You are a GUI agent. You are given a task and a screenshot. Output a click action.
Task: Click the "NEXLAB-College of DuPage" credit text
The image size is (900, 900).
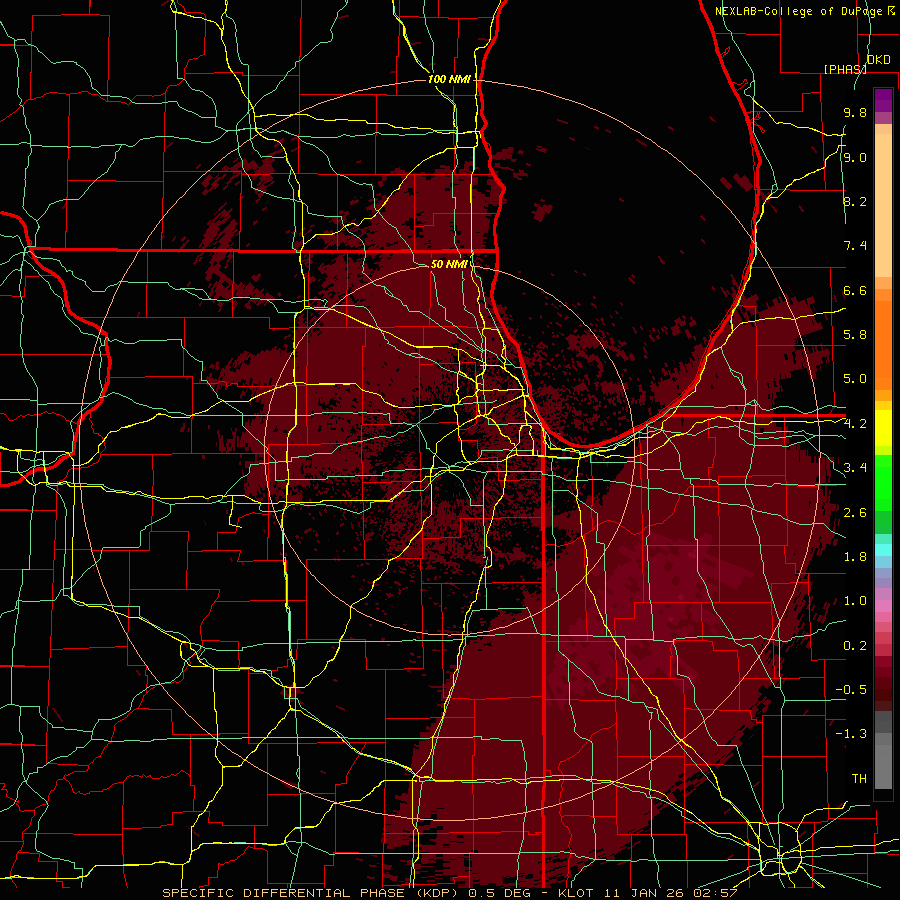[x=798, y=11]
